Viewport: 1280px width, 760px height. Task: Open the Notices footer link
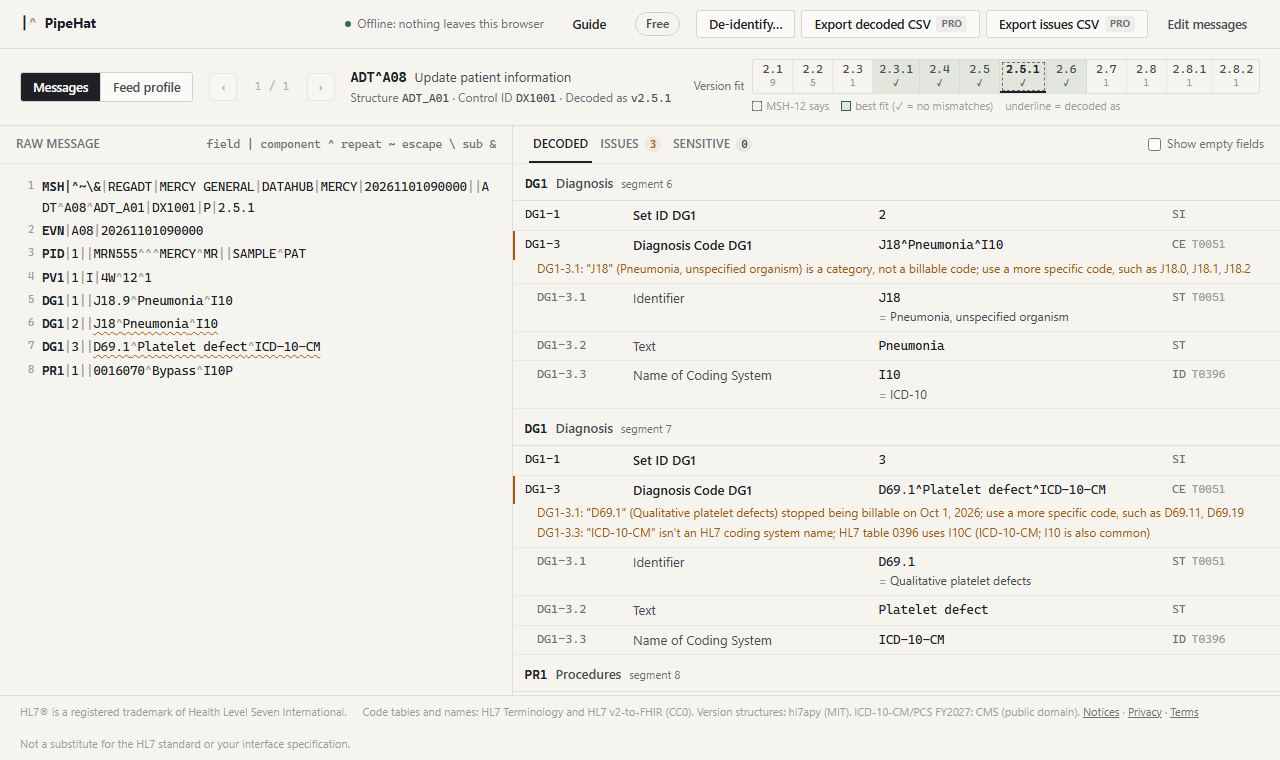[x=1101, y=712]
